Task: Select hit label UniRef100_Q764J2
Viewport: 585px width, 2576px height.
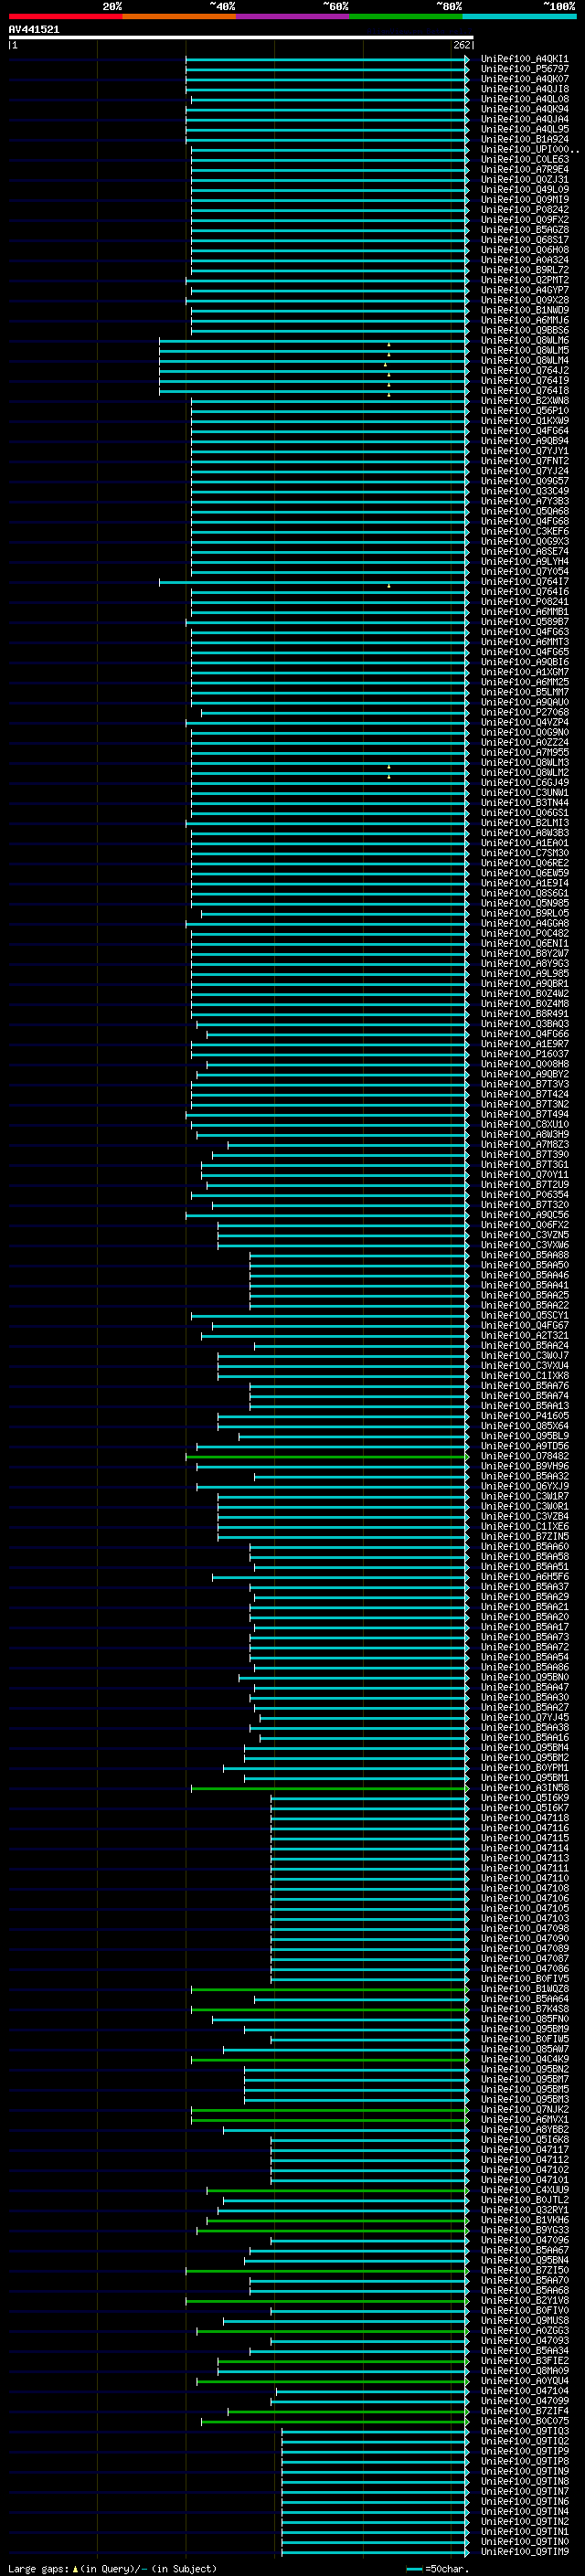Action: click(x=525, y=370)
